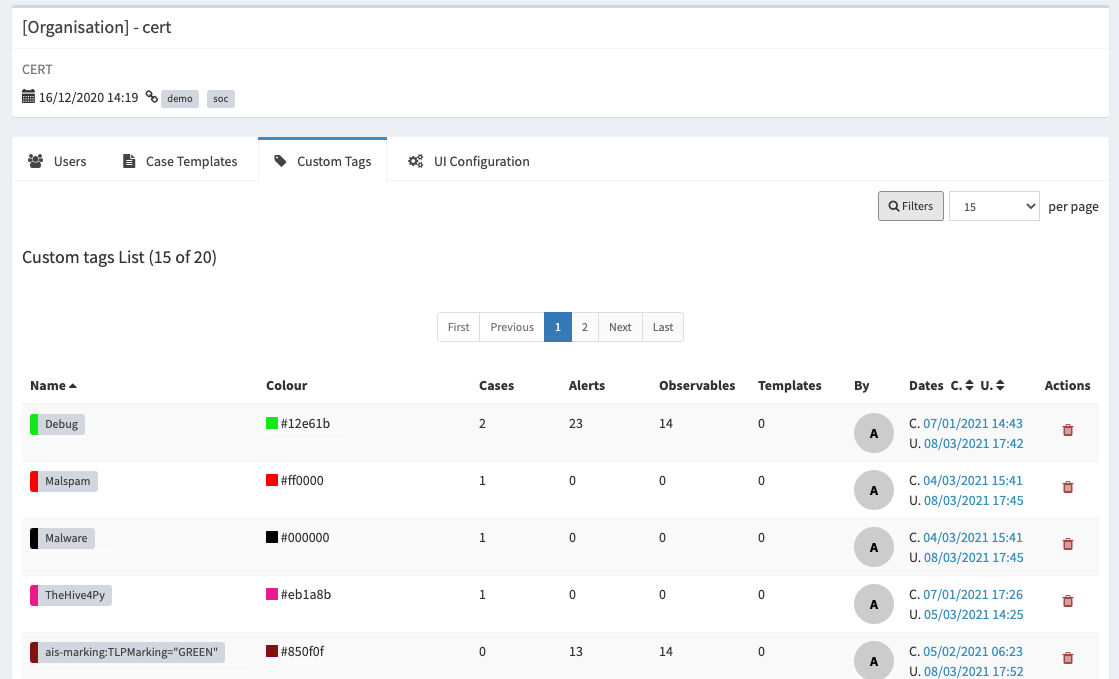
Task: Switch to the Users tab
Action: coord(57,161)
